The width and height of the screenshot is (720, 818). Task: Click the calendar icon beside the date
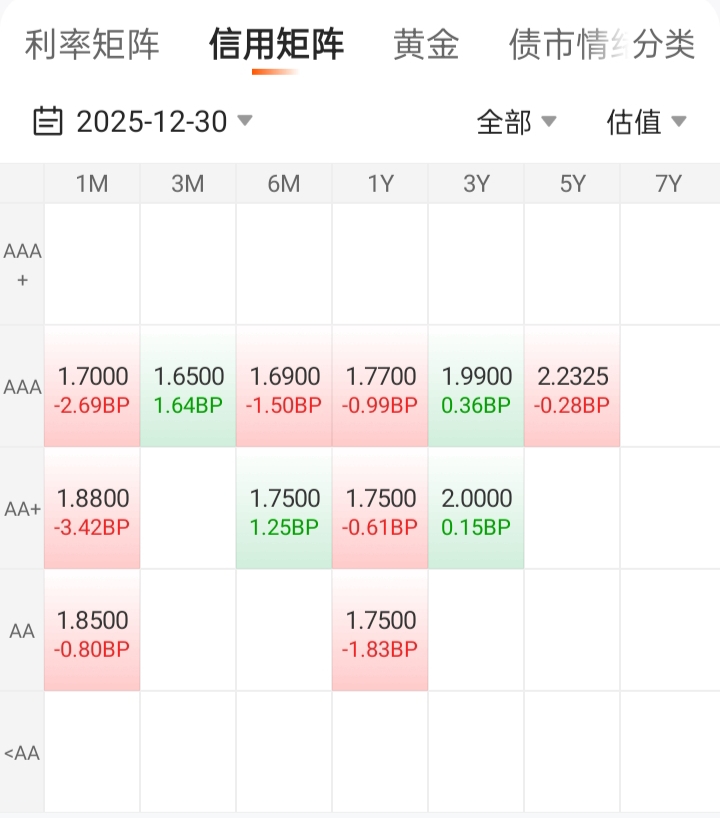[47, 122]
